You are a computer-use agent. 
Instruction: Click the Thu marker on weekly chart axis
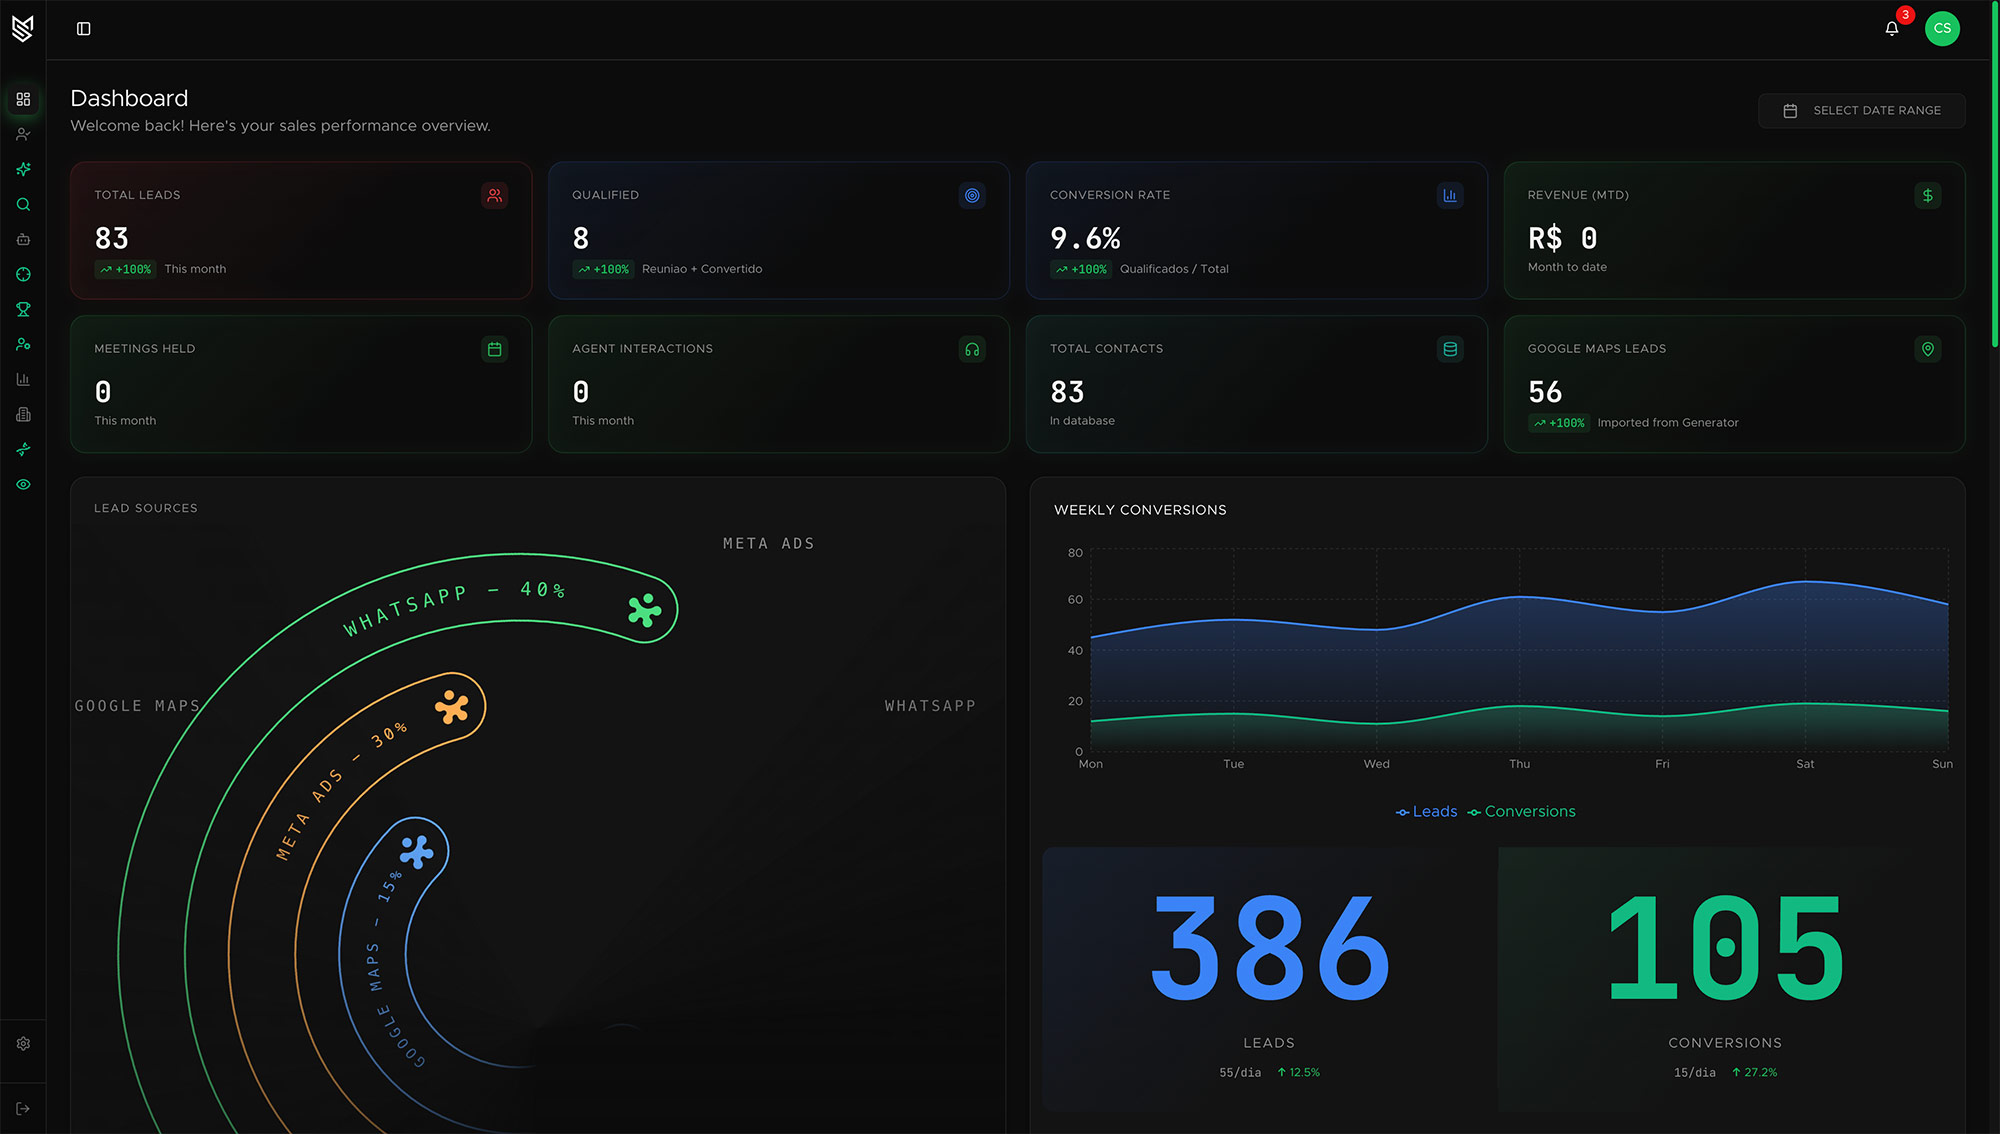pos(1519,764)
